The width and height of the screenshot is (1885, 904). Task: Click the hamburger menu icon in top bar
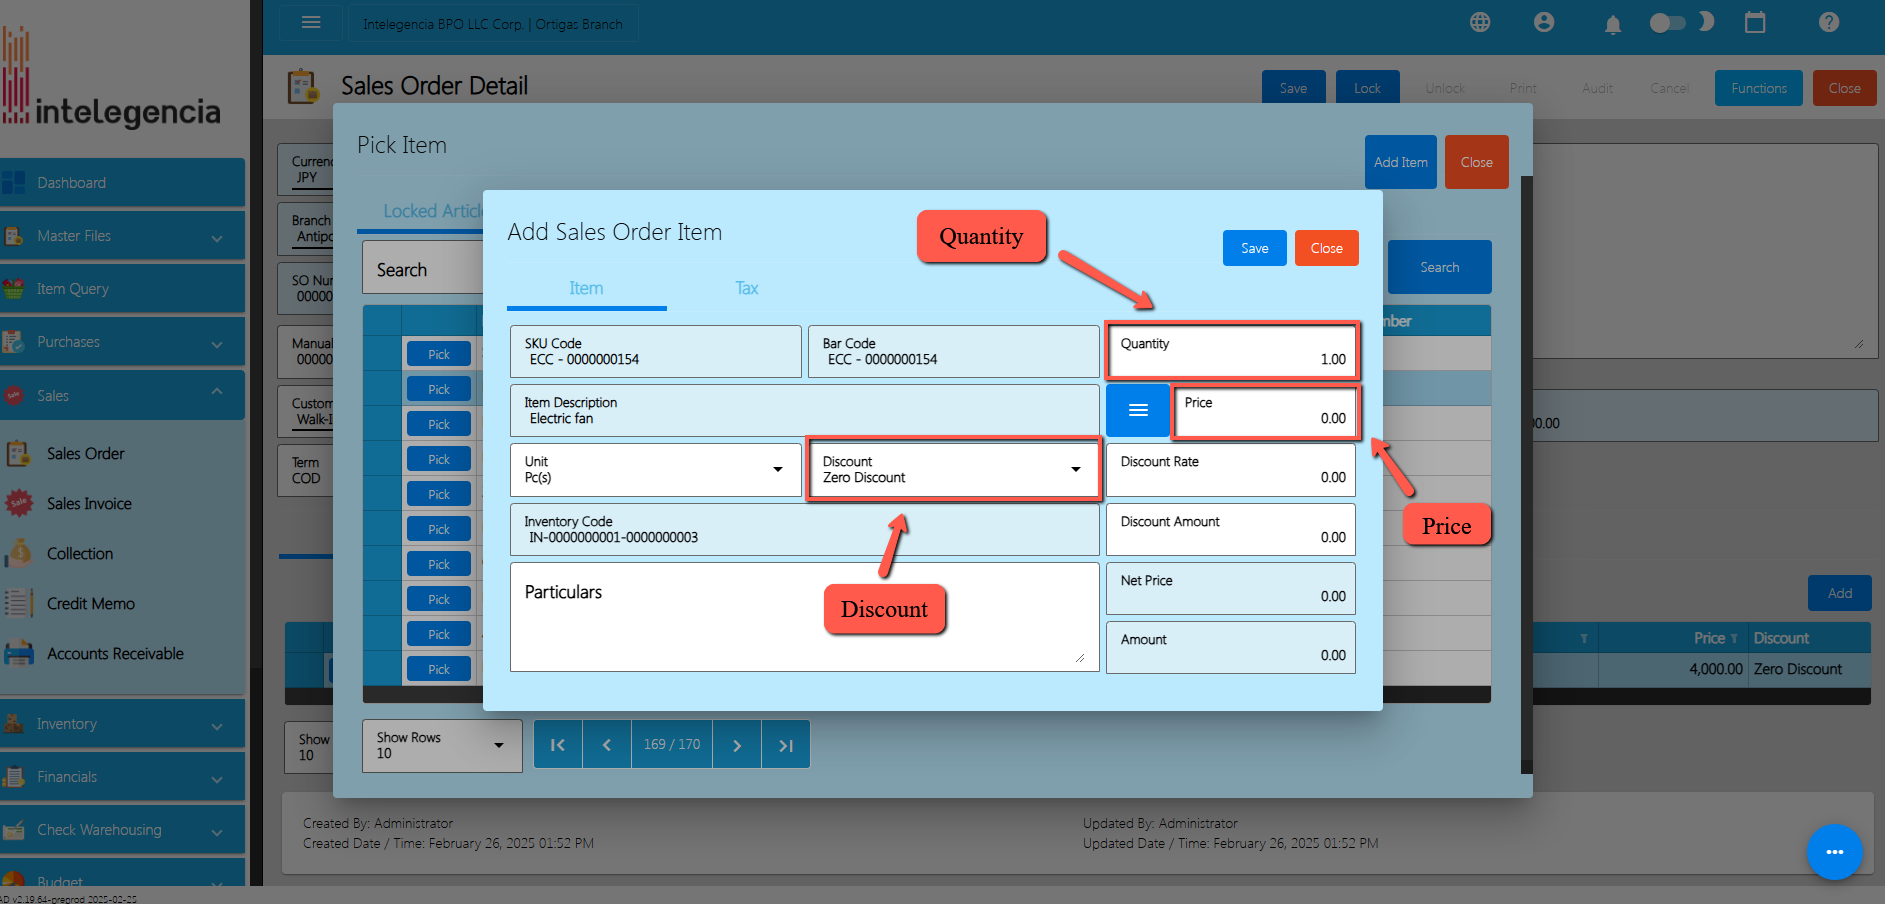[311, 22]
